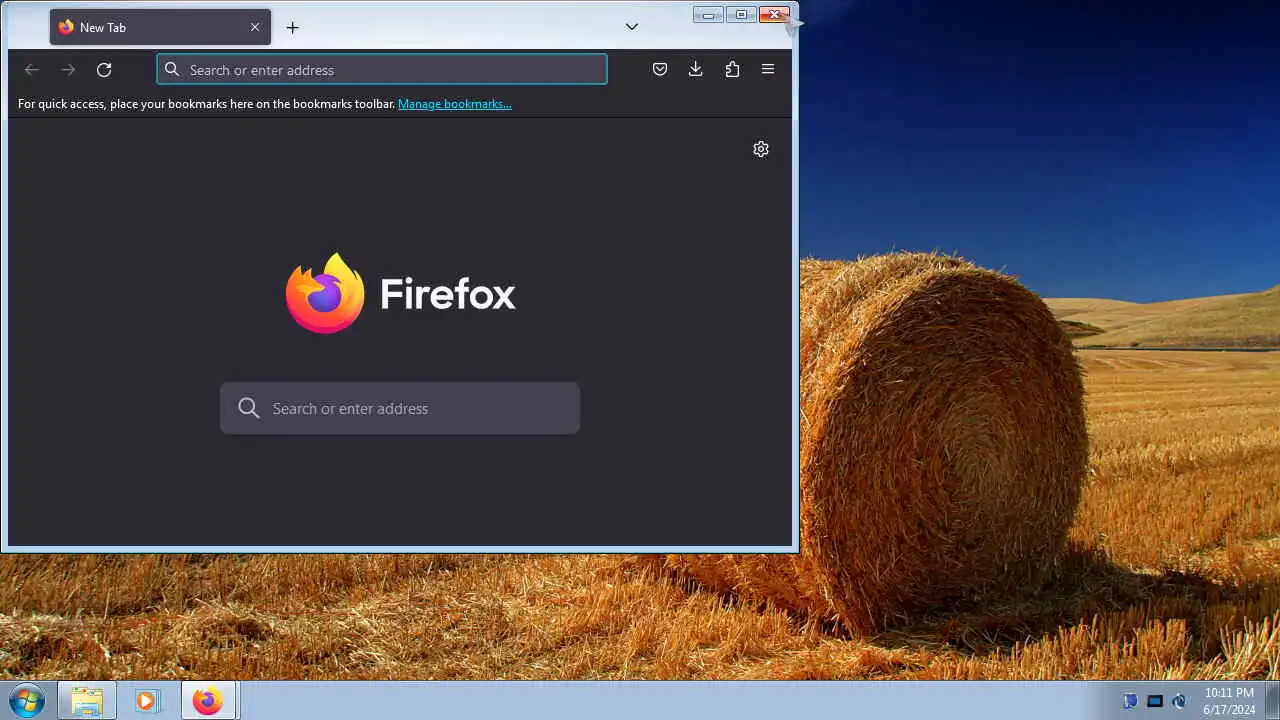The image size is (1280, 720).
Task: Click the Firefox wordmark text
Action: (x=448, y=294)
